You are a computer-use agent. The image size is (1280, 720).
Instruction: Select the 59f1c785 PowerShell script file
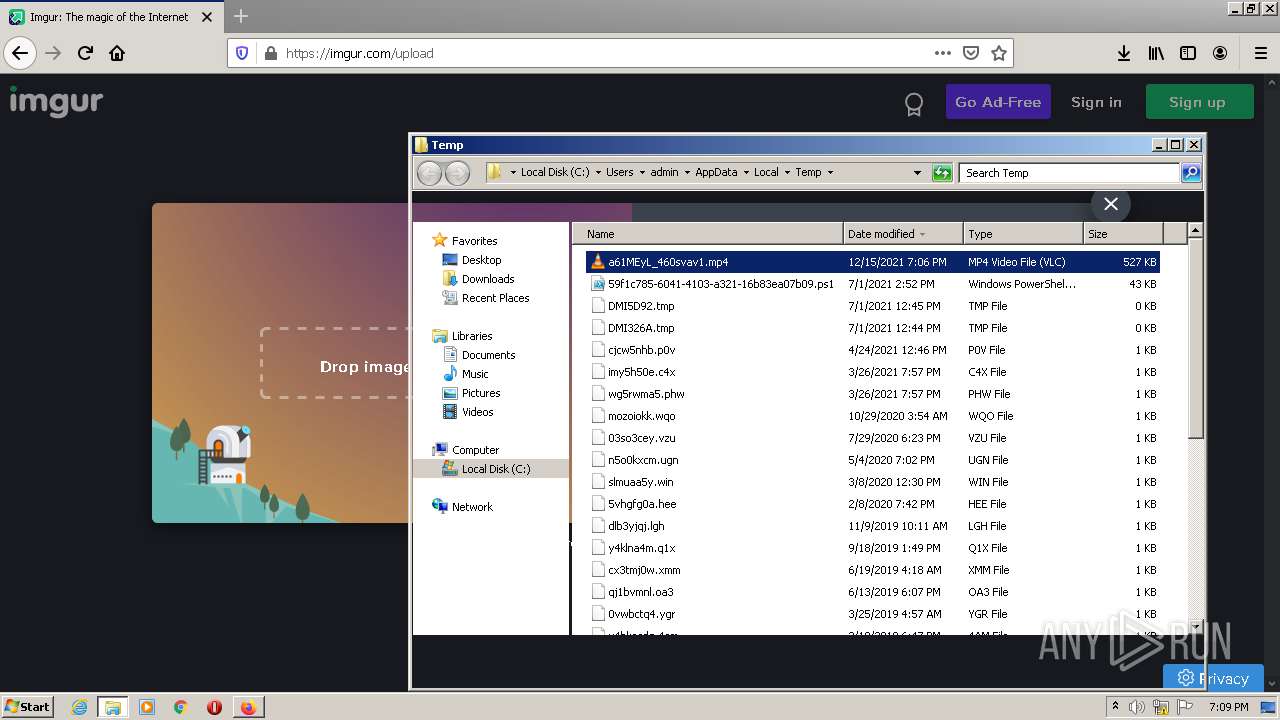872,284
